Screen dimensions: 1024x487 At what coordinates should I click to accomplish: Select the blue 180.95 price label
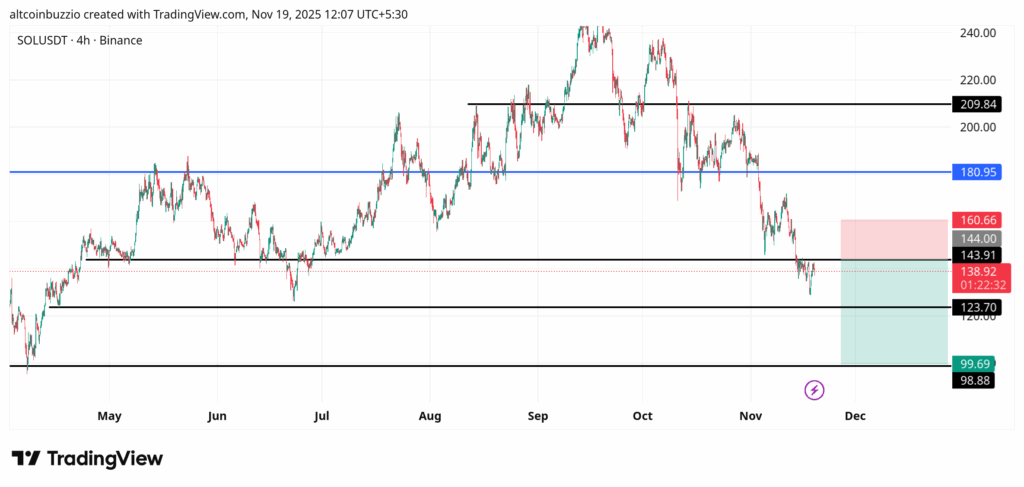974,172
